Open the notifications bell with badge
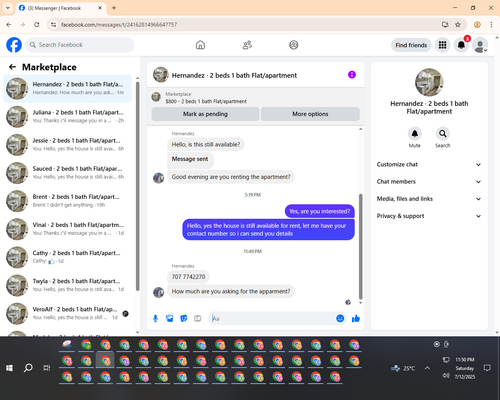Viewport: 500px width, 400px height. pos(461,45)
